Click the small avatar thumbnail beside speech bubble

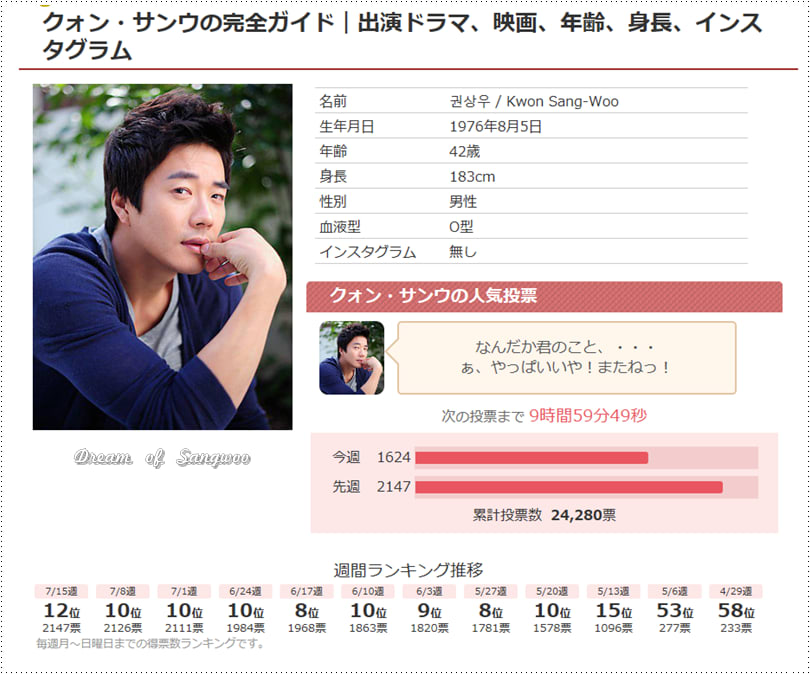(351, 358)
